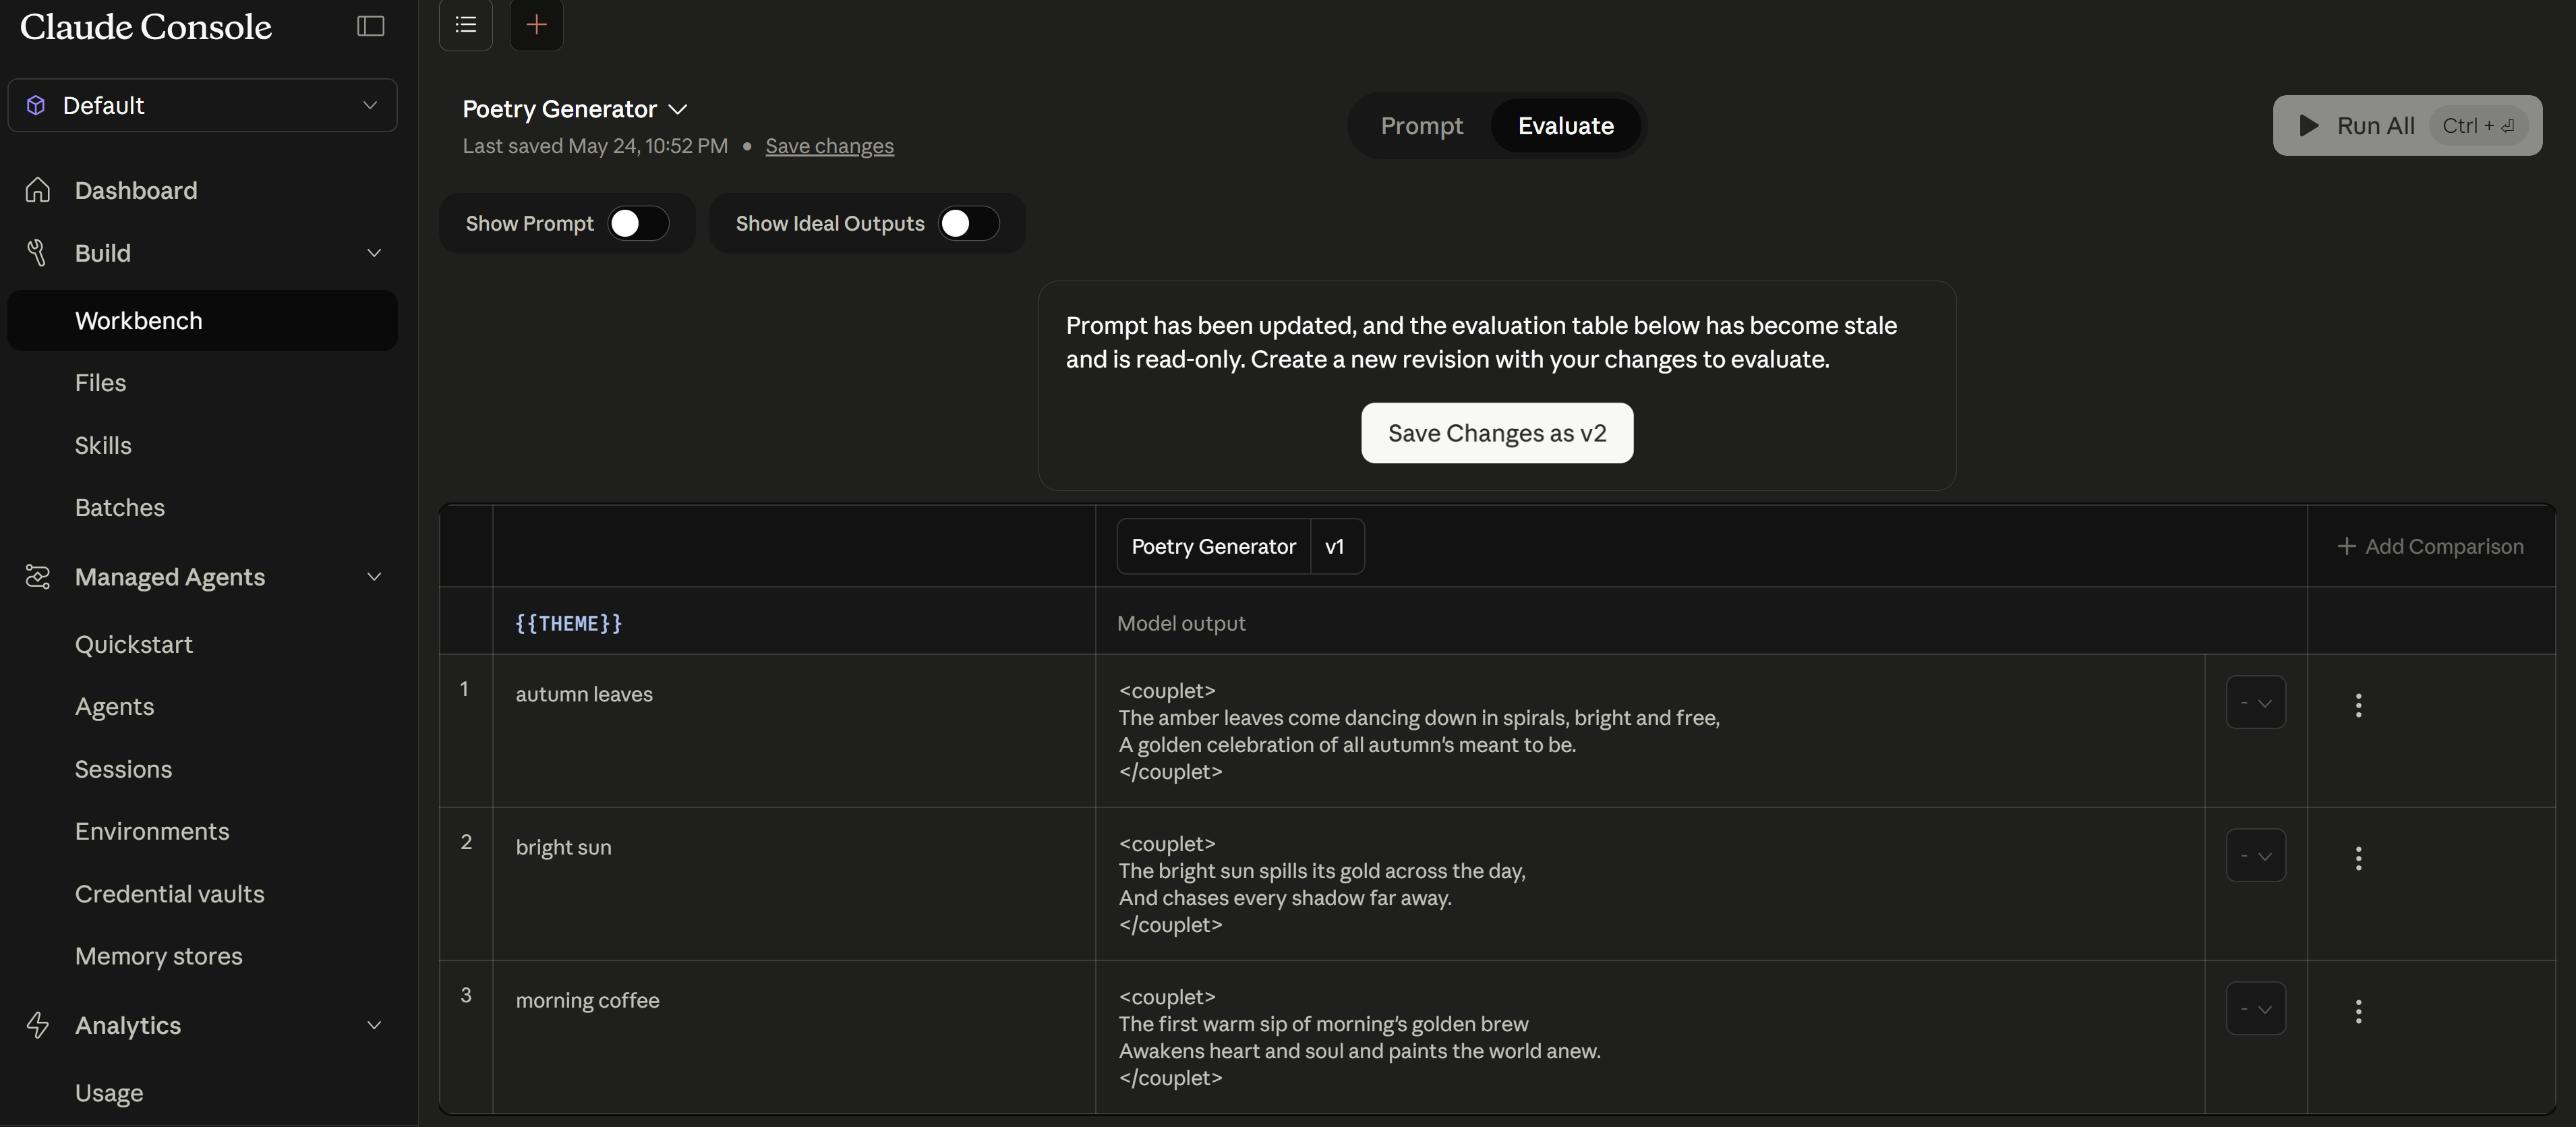The width and height of the screenshot is (2576, 1127).
Task: Click 'Last saved May 24, 10:52 PM' text
Action: [x=595, y=146]
